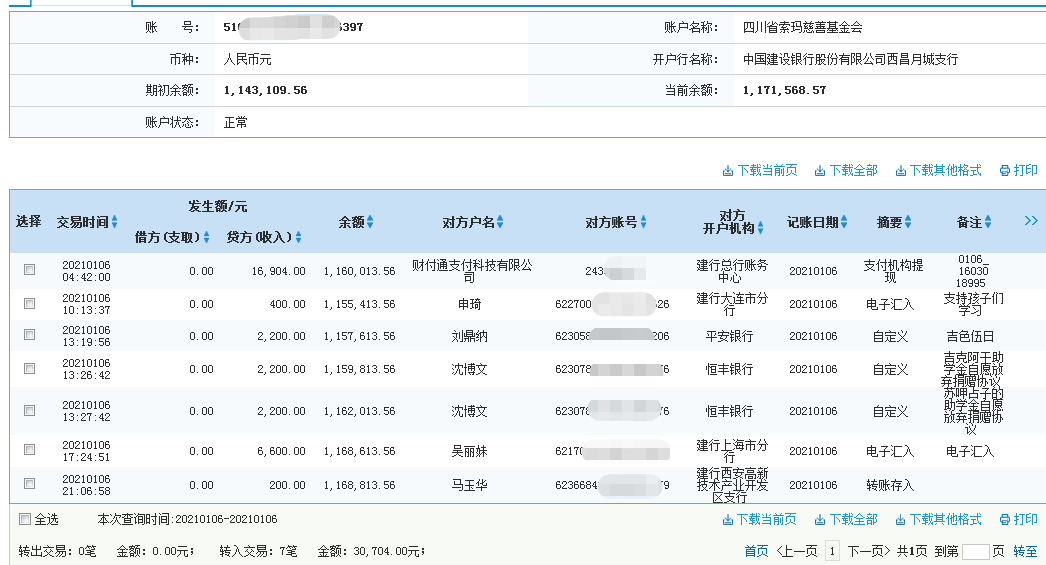
Task: Check the row for 吴丽妹 transaction
Action: pos(29,450)
